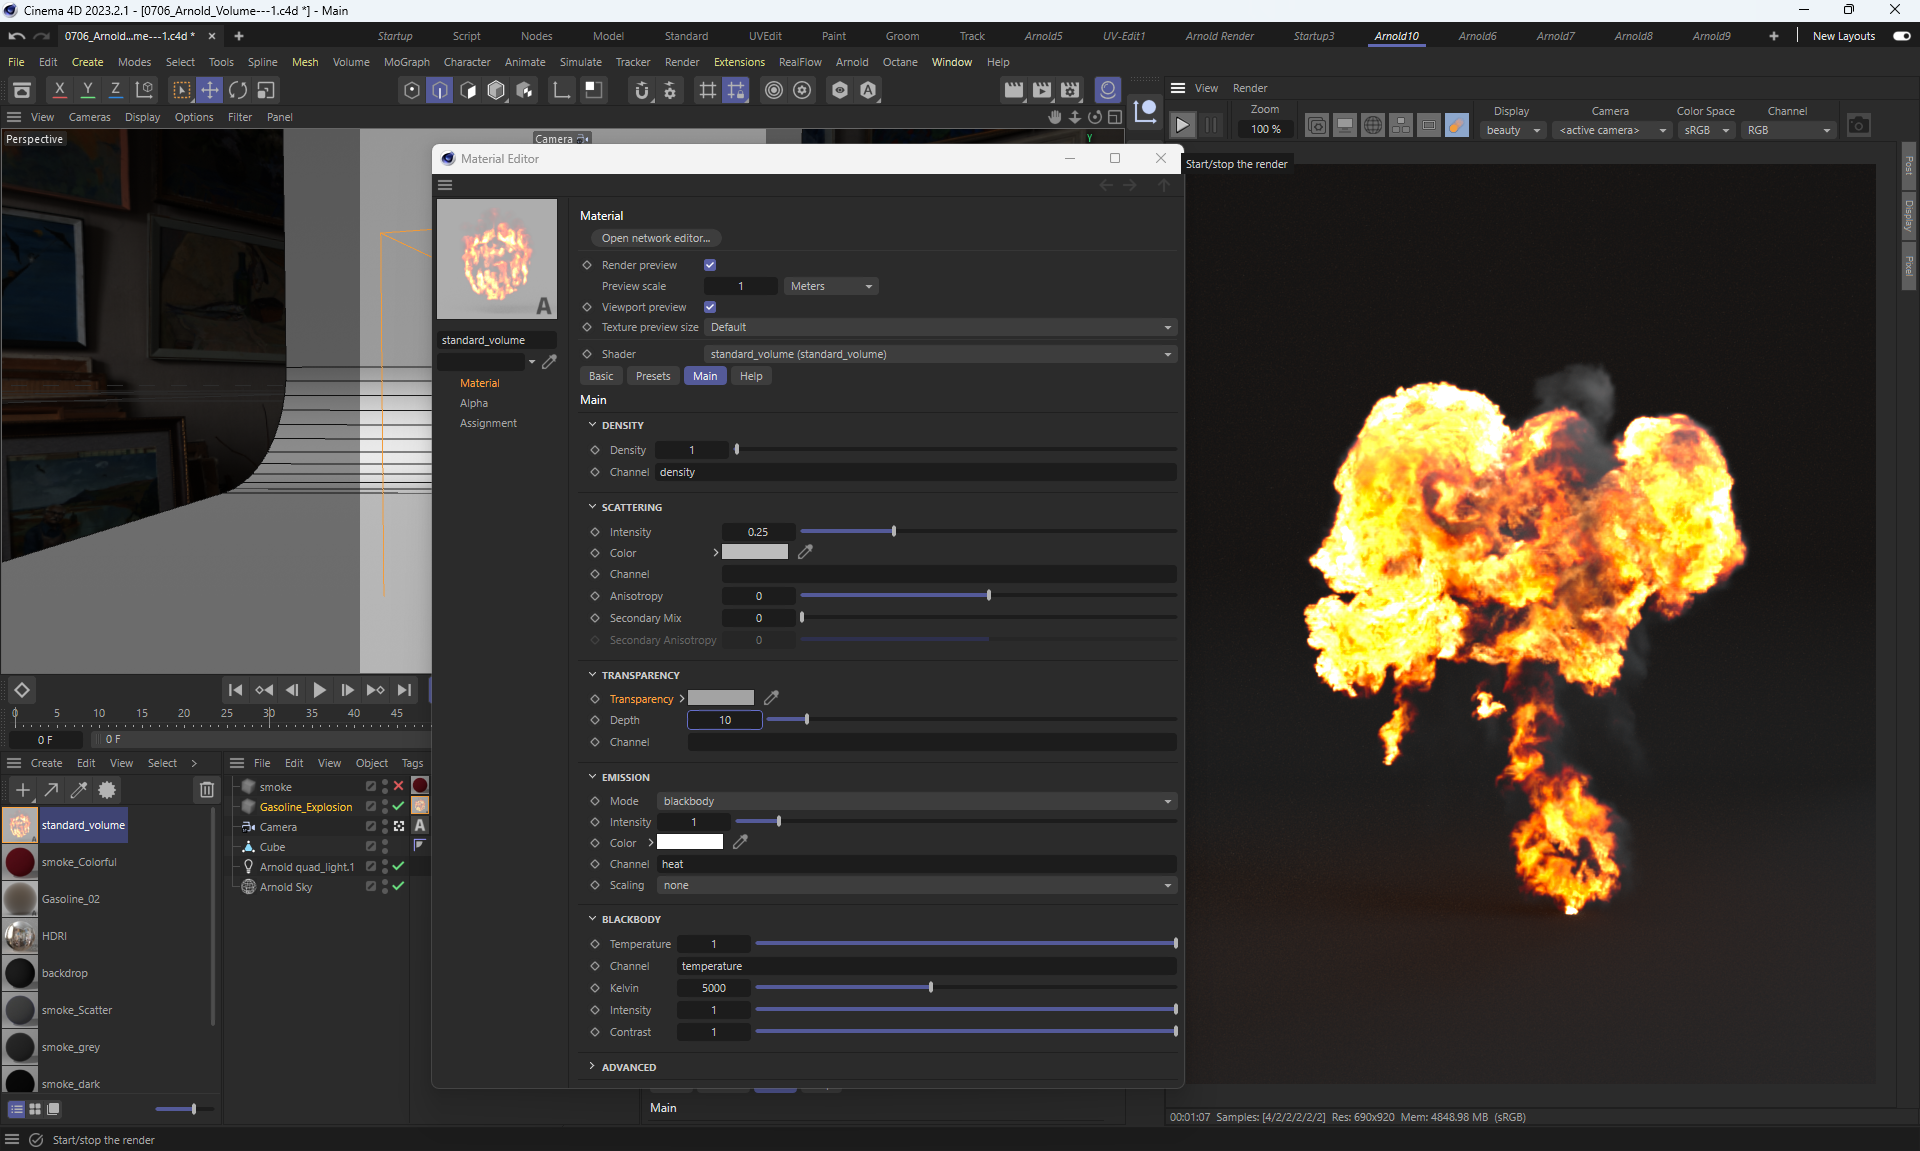Select the smoke_Colorful material thumbnail
Image resolution: width=1920 pixels, height=1151 pixels.
pyautogui.click(x=20, y=862)
